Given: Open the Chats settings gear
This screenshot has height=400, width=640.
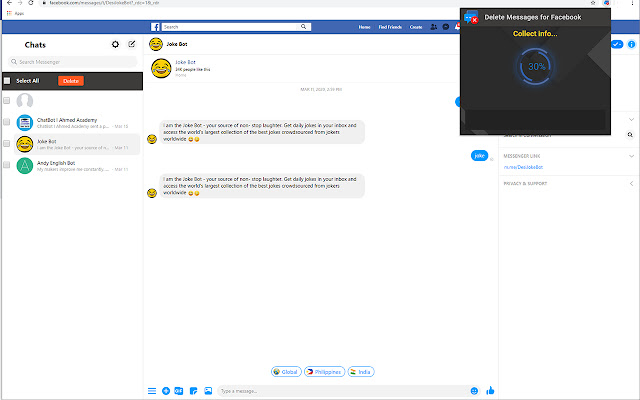Looking at the screenshot, I should [x=116, y=44].
